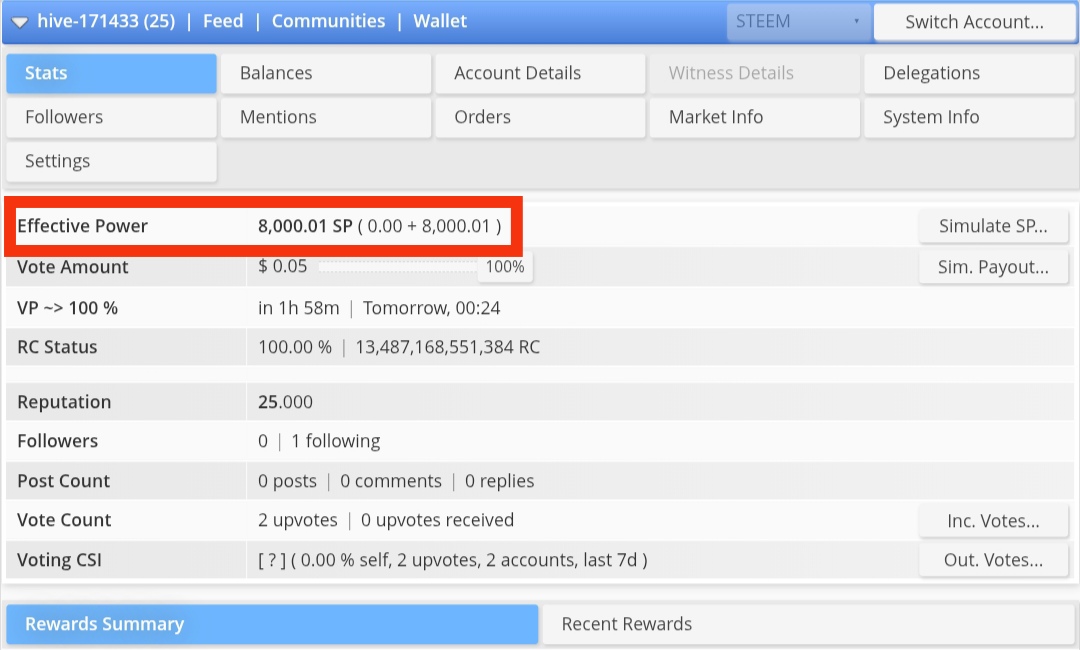Screen dimensions: 1080x650
Task: Click the Vote Count row label
Action: point(64,521)
